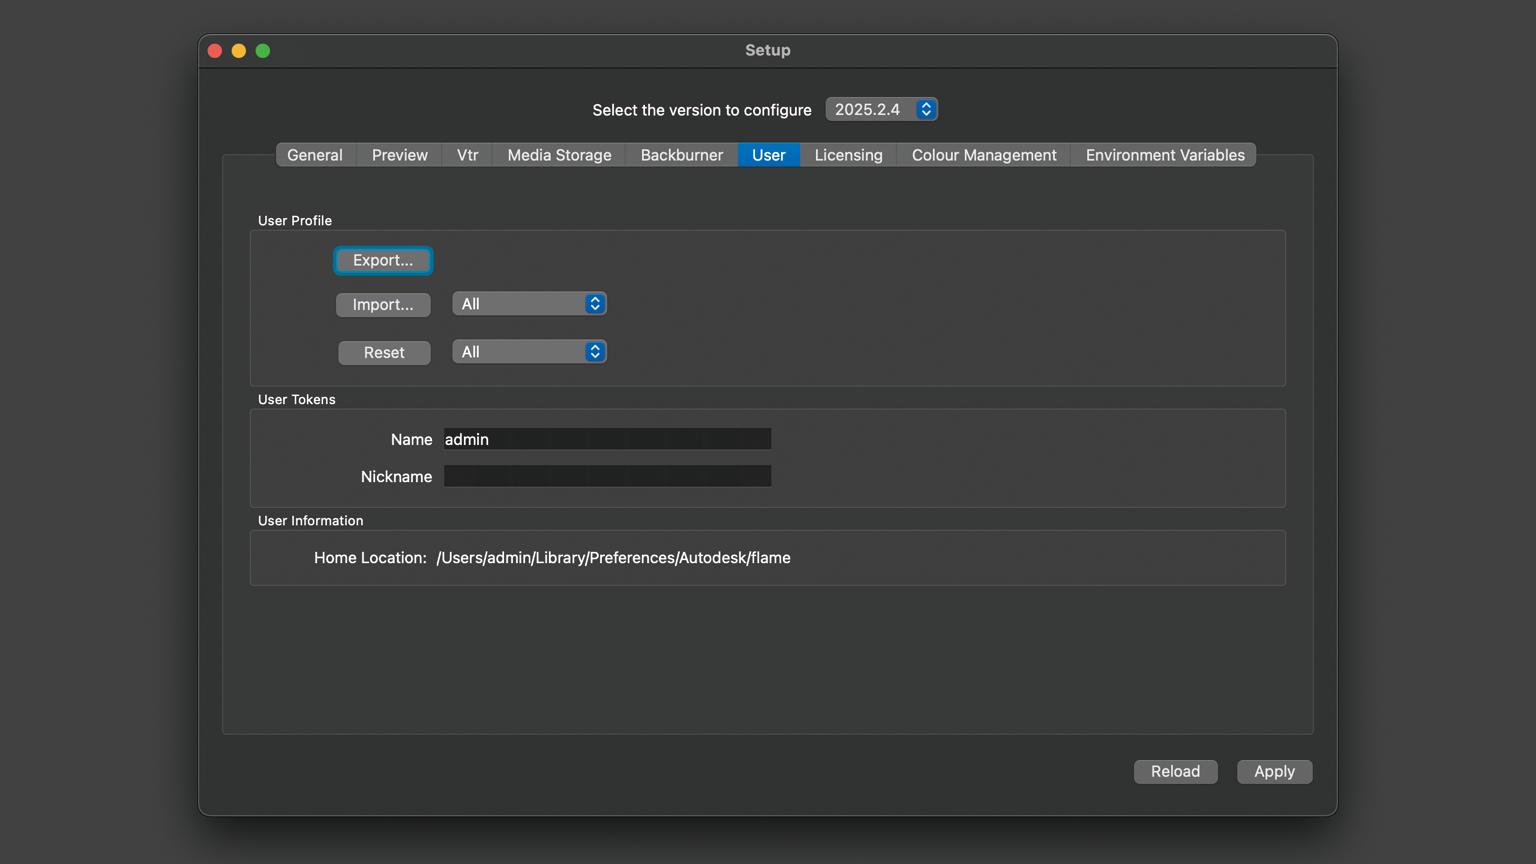Switch to the General tab

[315, 155]
